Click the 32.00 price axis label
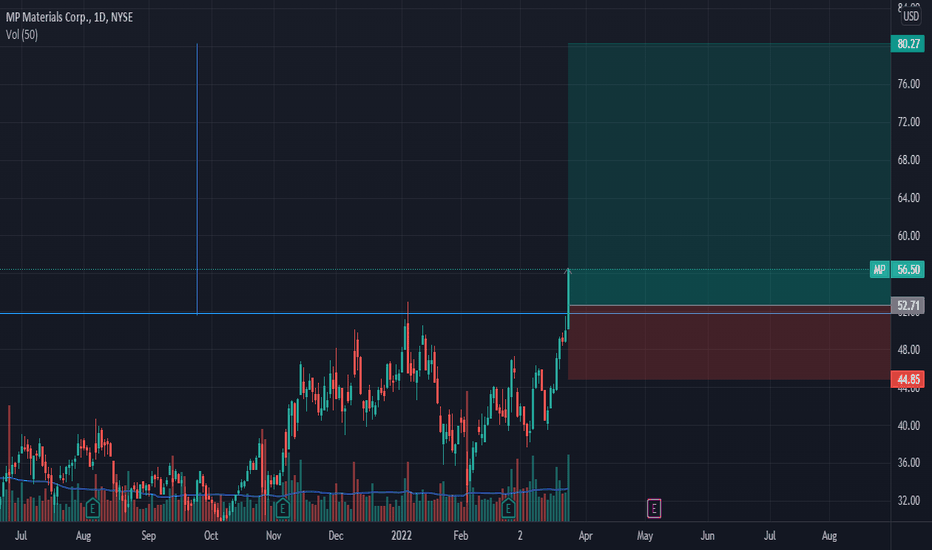932x550 pixels. (x=909, y=501)
